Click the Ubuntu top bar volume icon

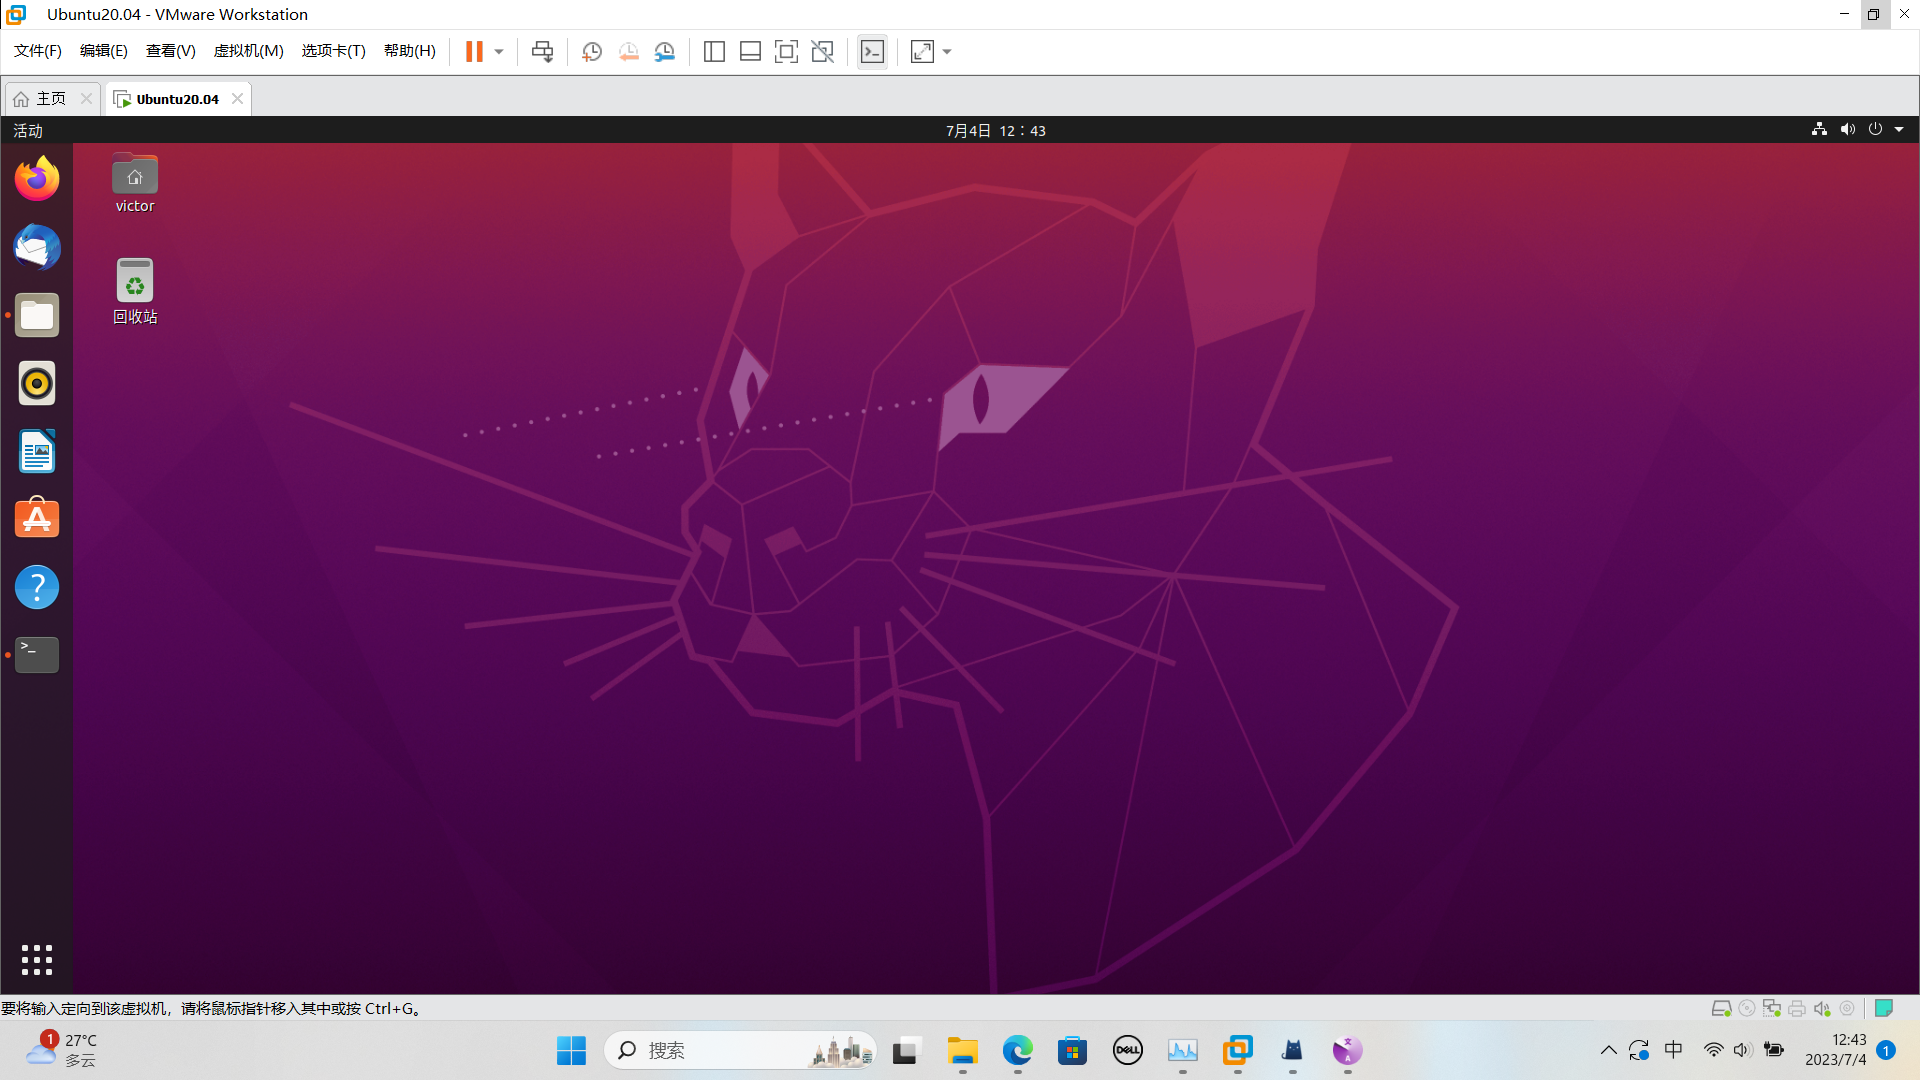(1847, 129)
